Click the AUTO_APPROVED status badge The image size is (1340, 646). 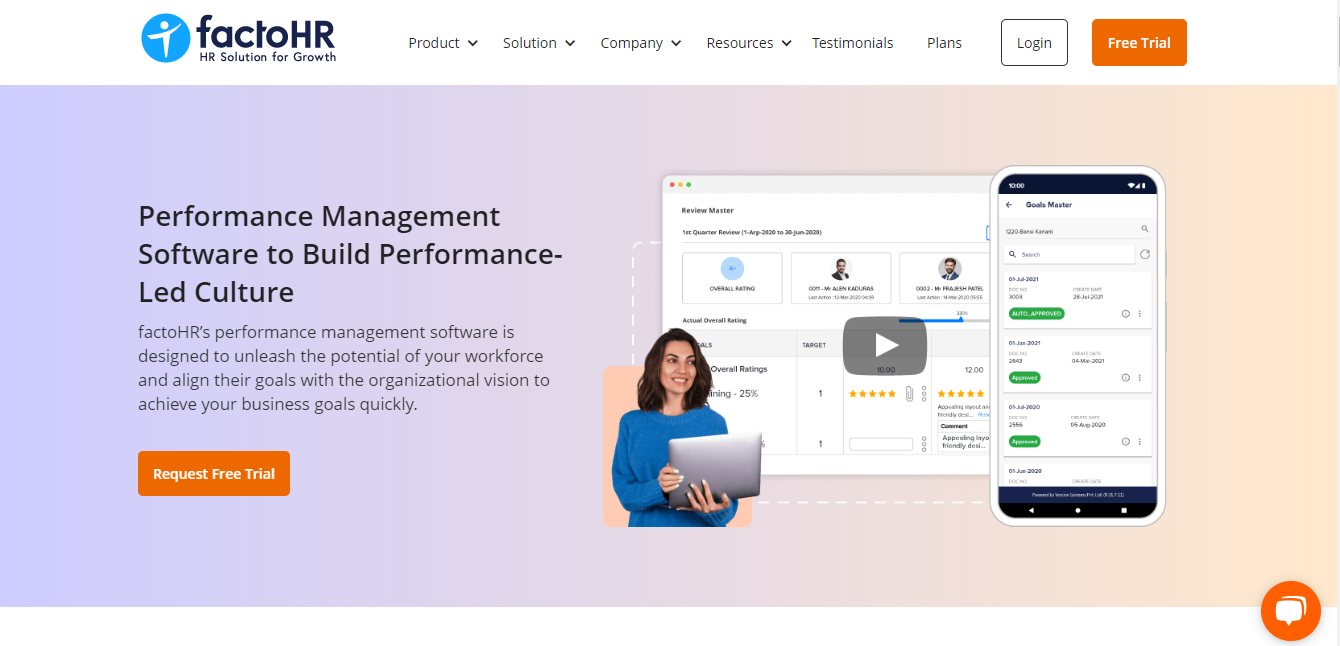click(1037, 313)
